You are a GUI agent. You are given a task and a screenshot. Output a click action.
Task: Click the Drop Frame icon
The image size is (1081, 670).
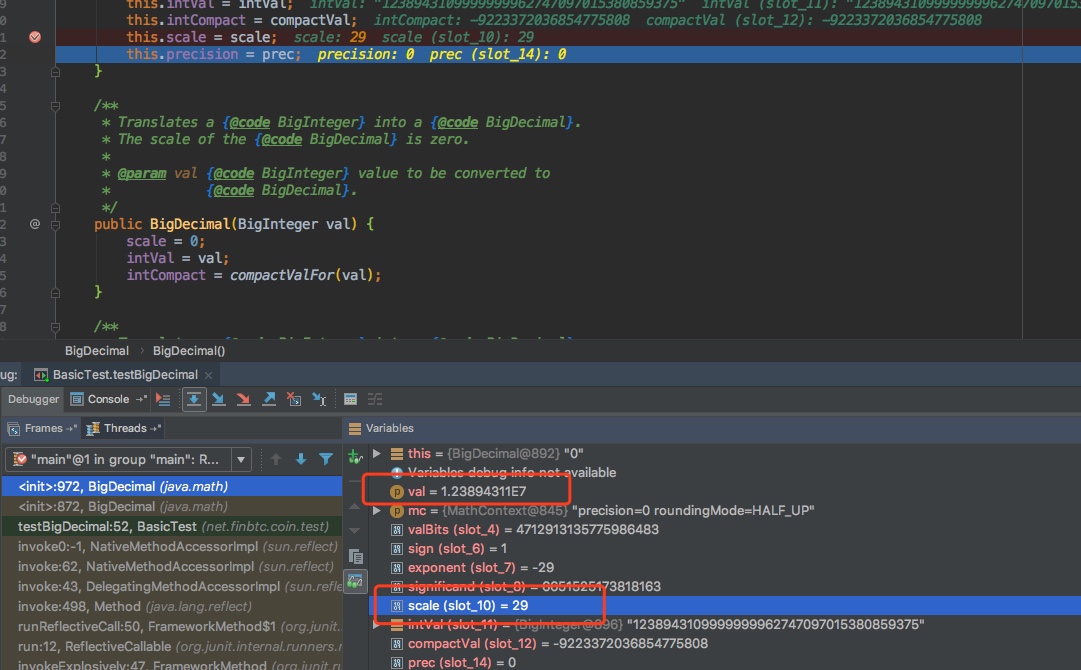(x=294, y=399)
